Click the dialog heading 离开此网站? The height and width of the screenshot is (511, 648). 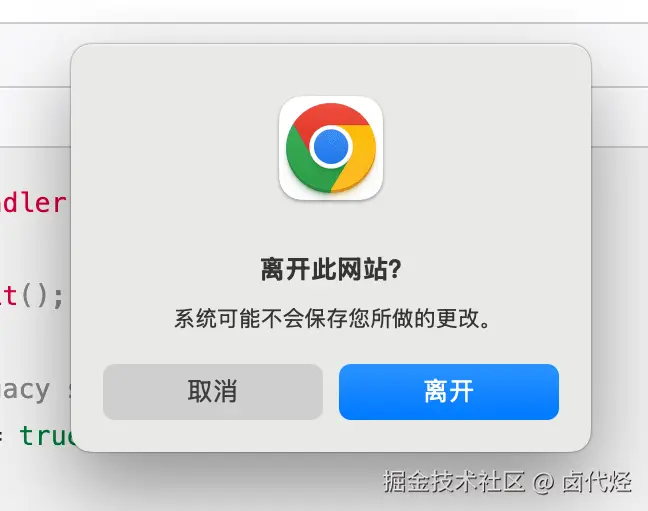click(331, 269)
